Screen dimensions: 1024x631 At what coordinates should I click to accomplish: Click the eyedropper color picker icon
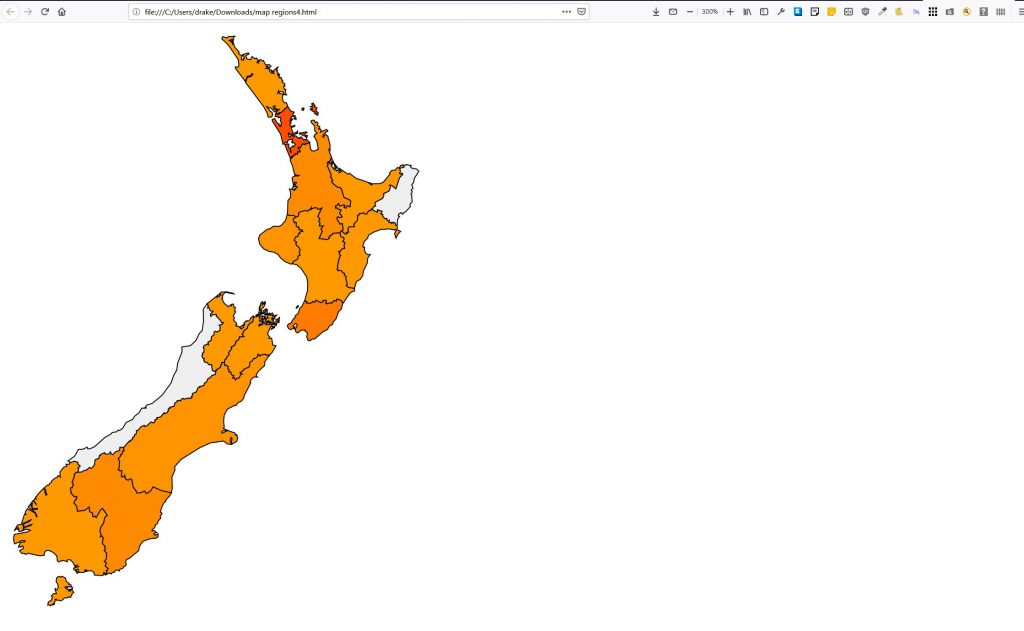[x=882, y=11]
